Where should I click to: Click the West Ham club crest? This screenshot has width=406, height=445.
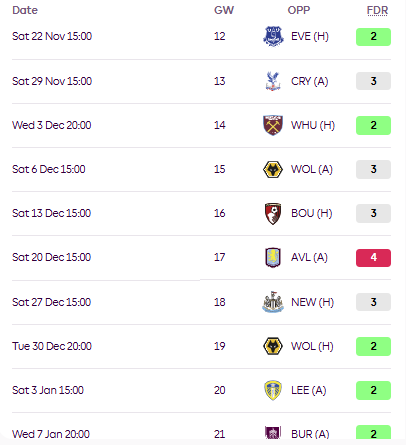[273, 125]
